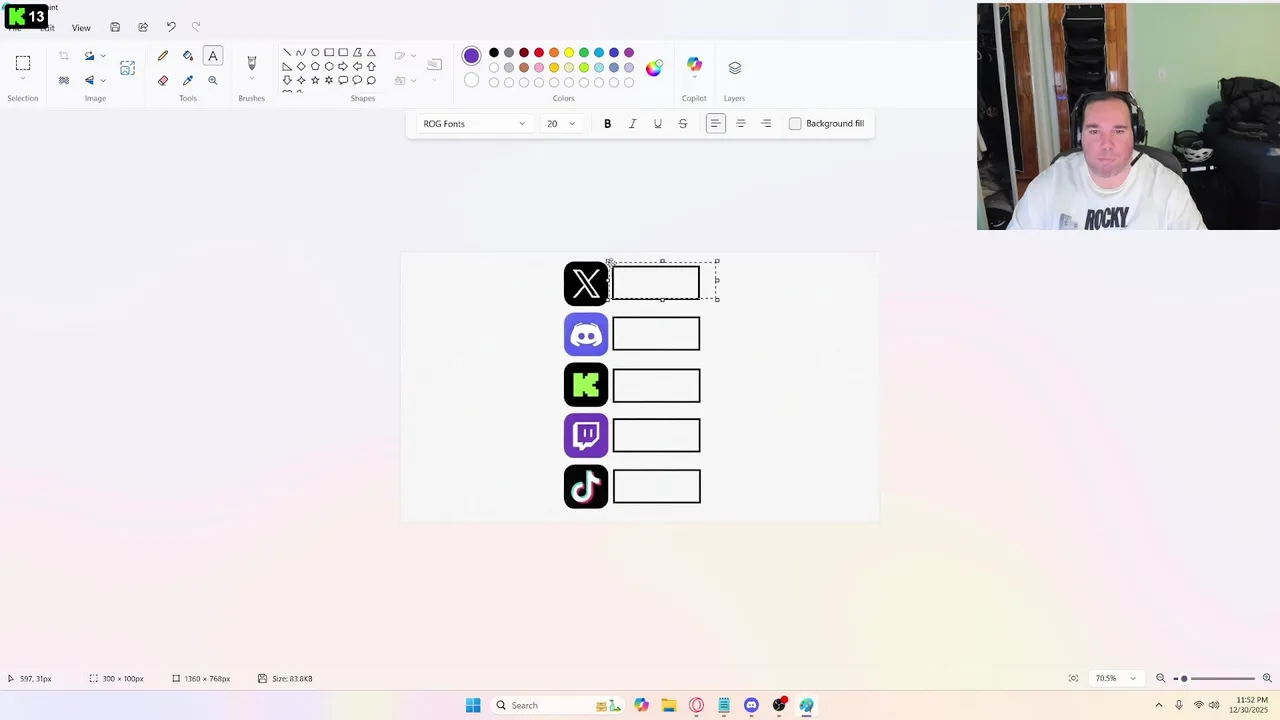
Task: Select white Color 2 swatch
Action: 471,80
